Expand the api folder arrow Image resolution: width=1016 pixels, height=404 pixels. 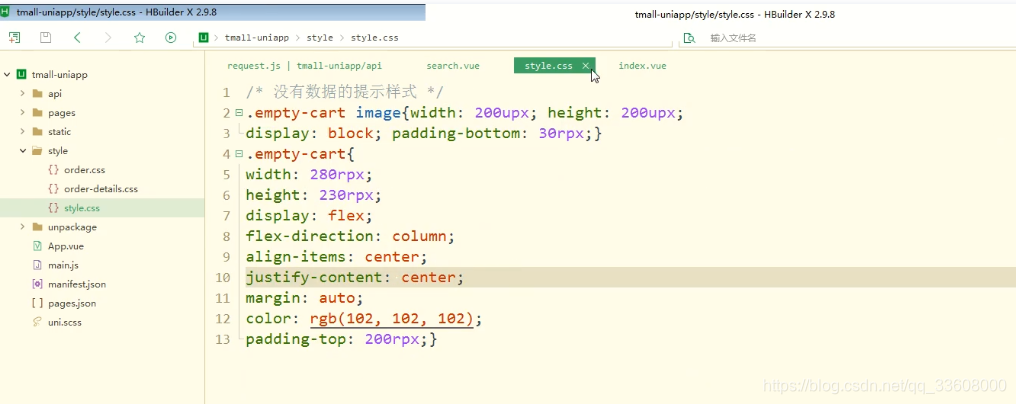tap(22, 93)
